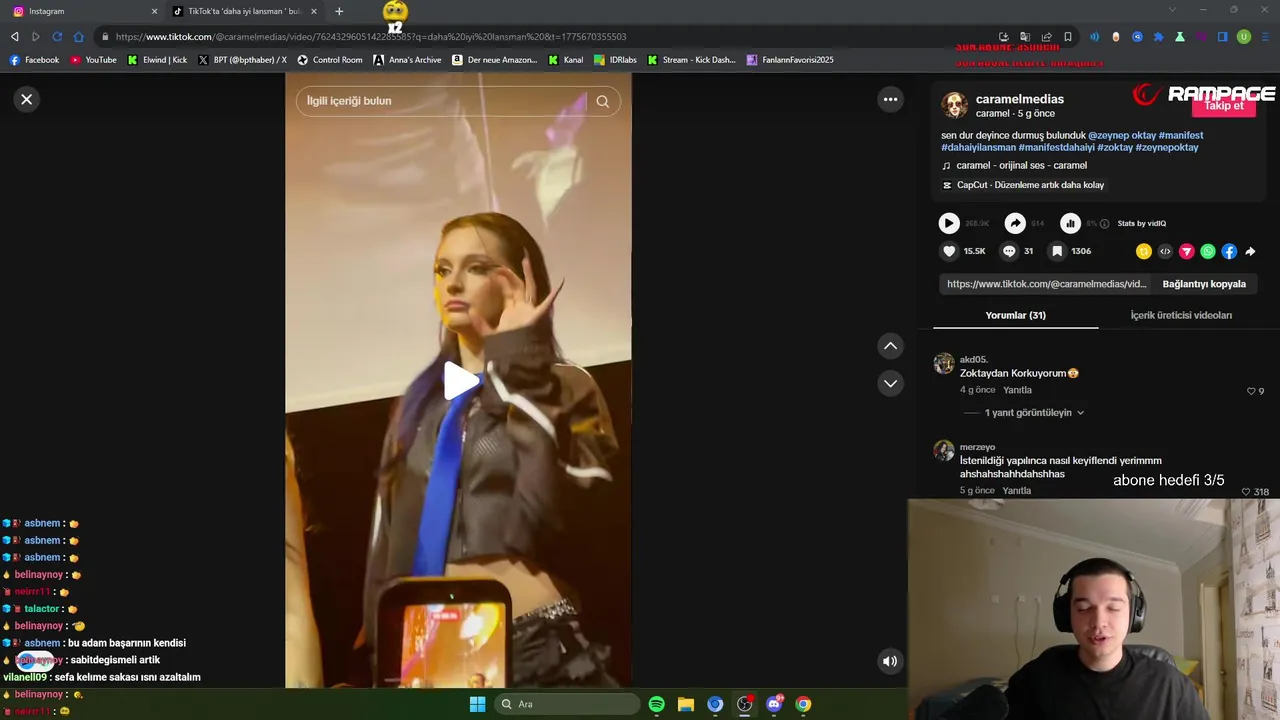The height and width of the screenshot is (720, 1280).
Task: Close the Instagram browser tab
Action: [x=154, y=11]
